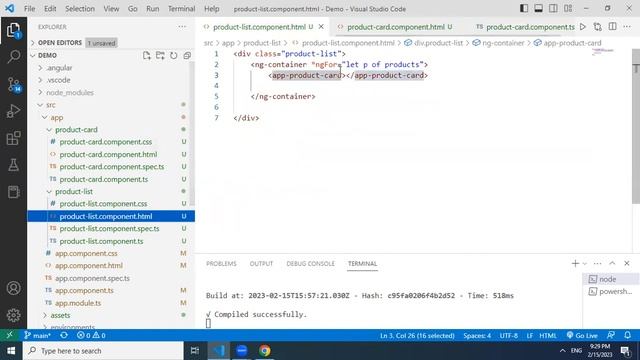Toggle the primary side bar layout icon

(x=524, y=9)
